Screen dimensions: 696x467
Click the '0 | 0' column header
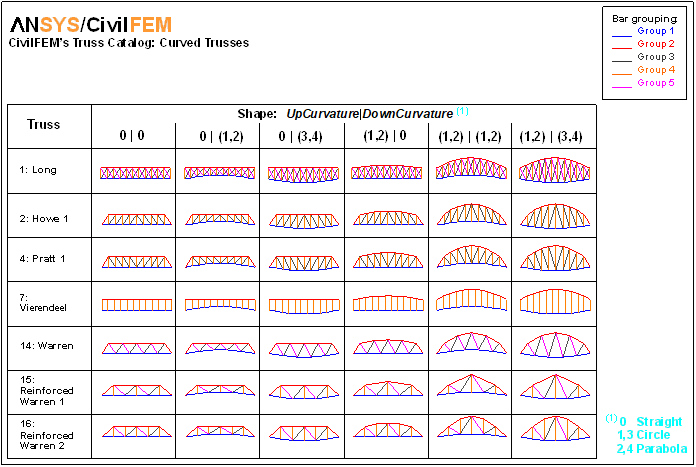coord(133,135)
